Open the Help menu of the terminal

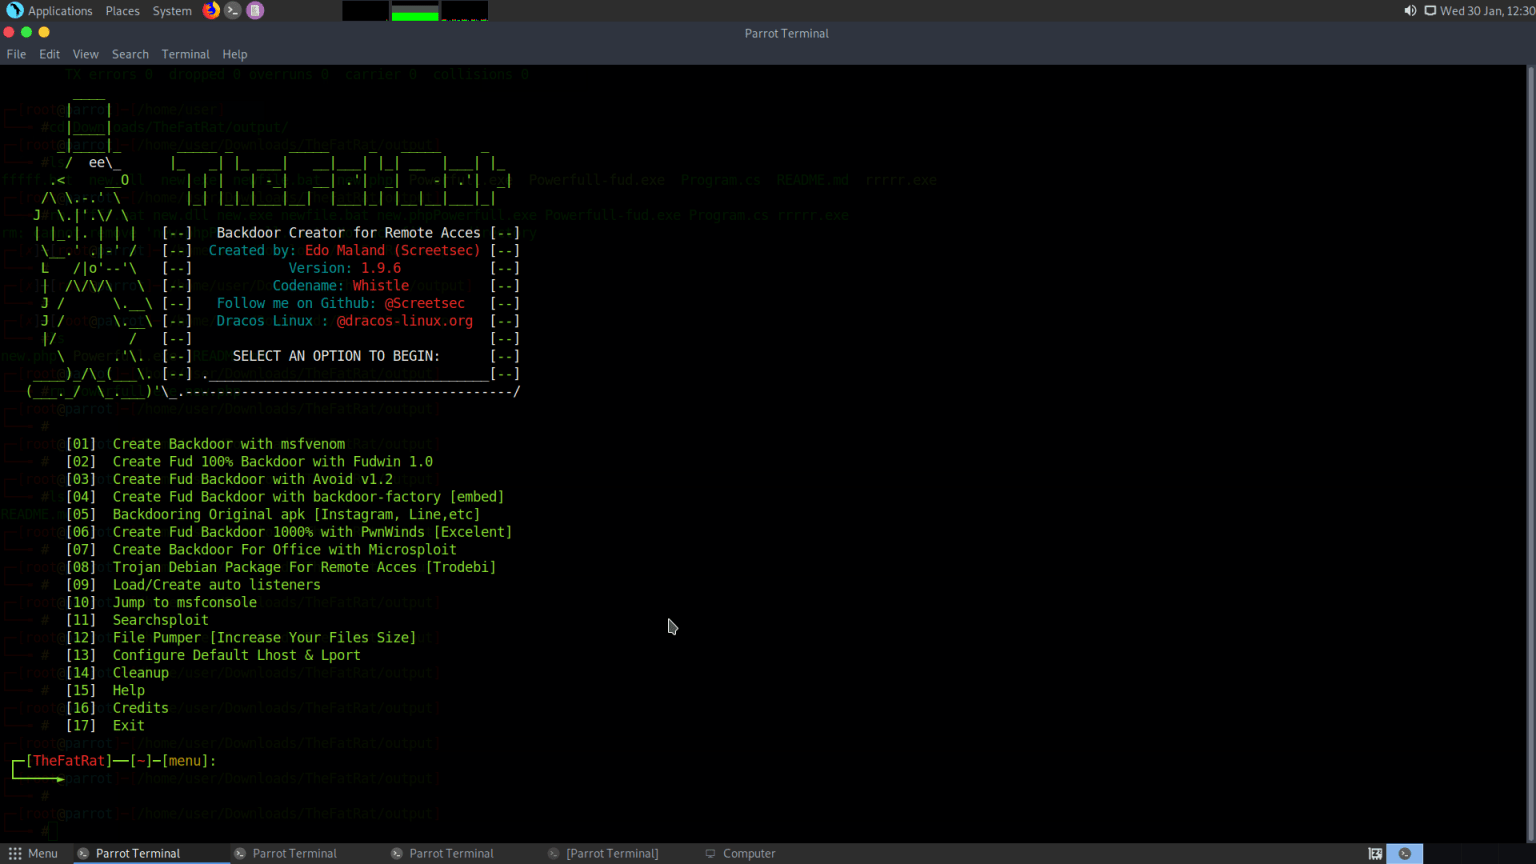tap(235, 54)
